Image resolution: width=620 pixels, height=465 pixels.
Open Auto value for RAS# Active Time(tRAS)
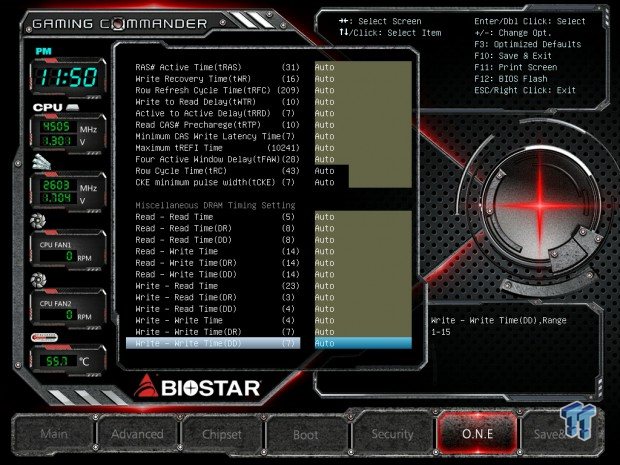pyautogui.click(x=363, y=67)
